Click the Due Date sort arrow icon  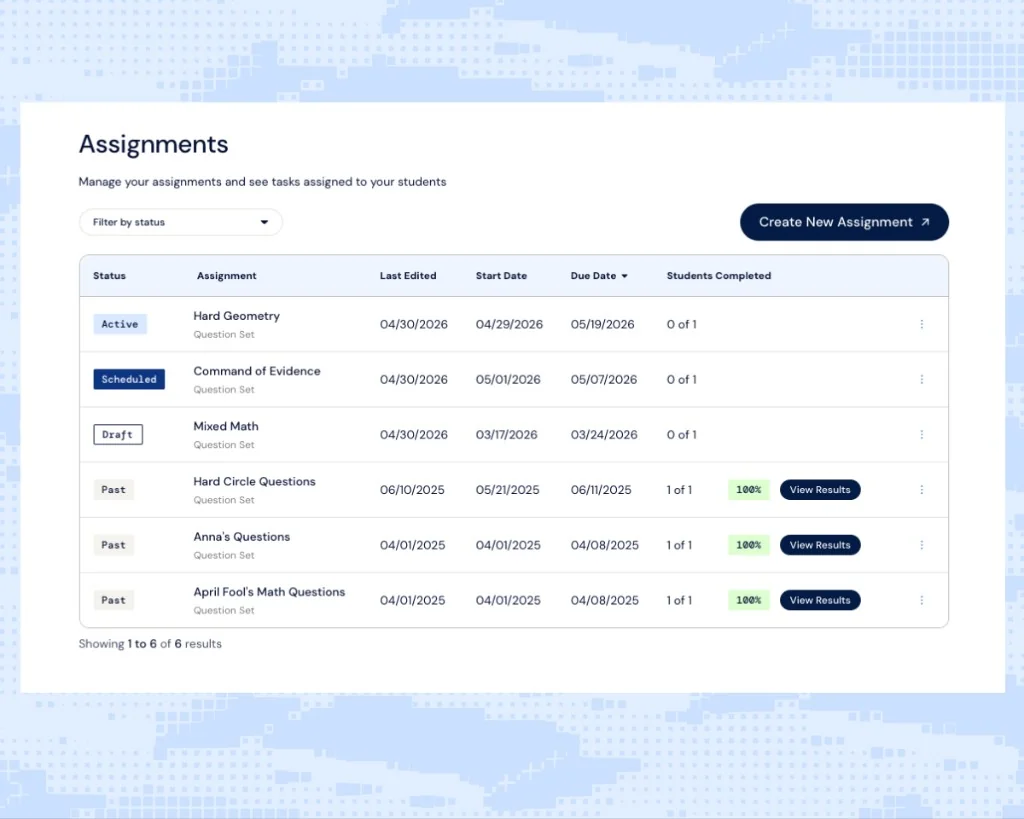(x=624, y=276)
